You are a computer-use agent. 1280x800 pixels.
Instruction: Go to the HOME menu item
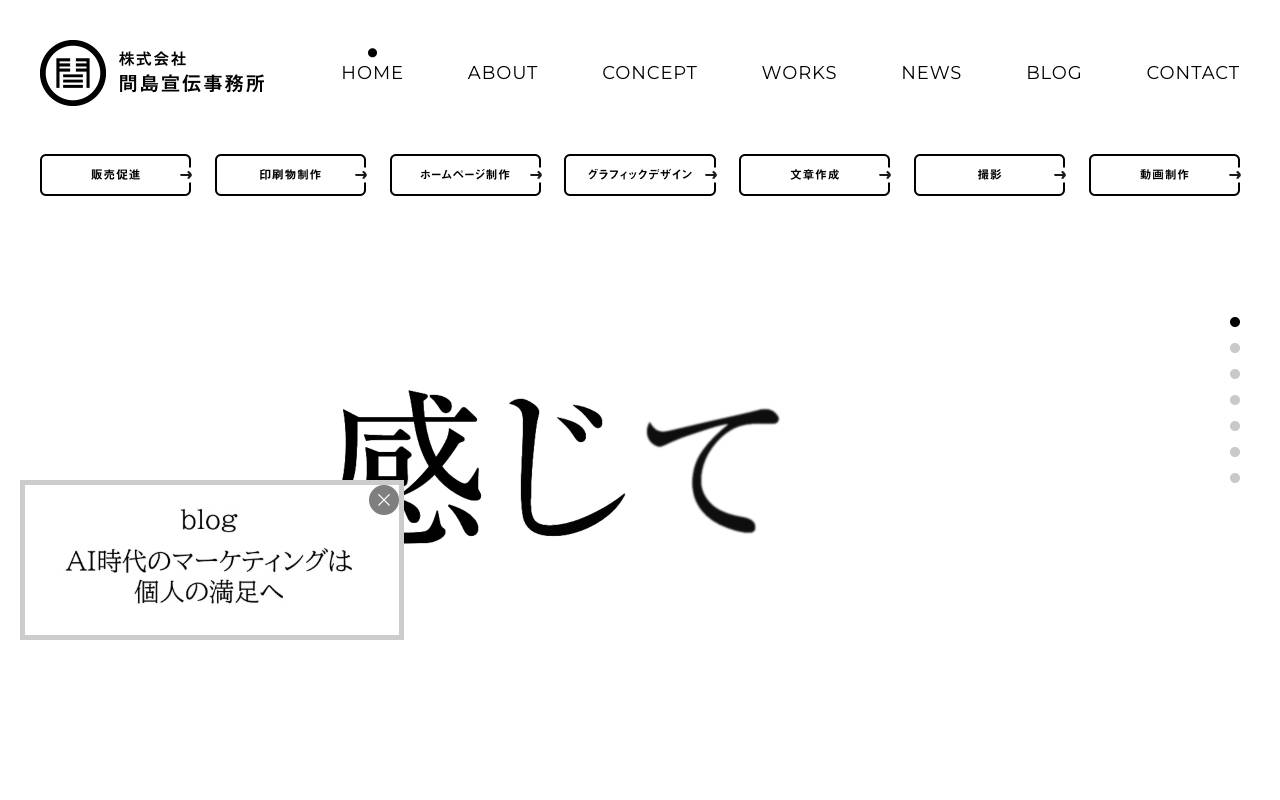pyautogui.click(x=372, y=73)
